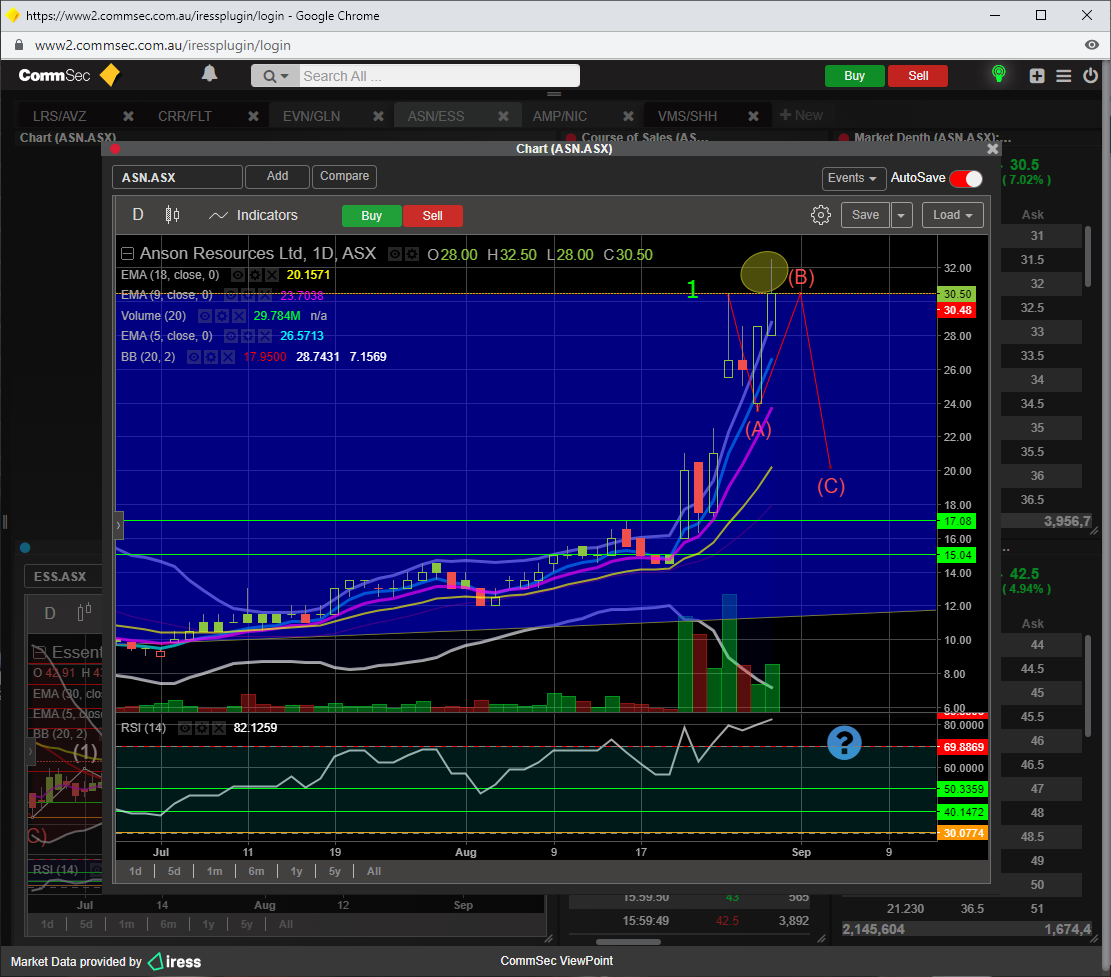Image resolution: width=1111 pixels, height=977 pixels.
Task: Remove the EMA (5, close, 0) indicator
Action: [x=264, y=336]
